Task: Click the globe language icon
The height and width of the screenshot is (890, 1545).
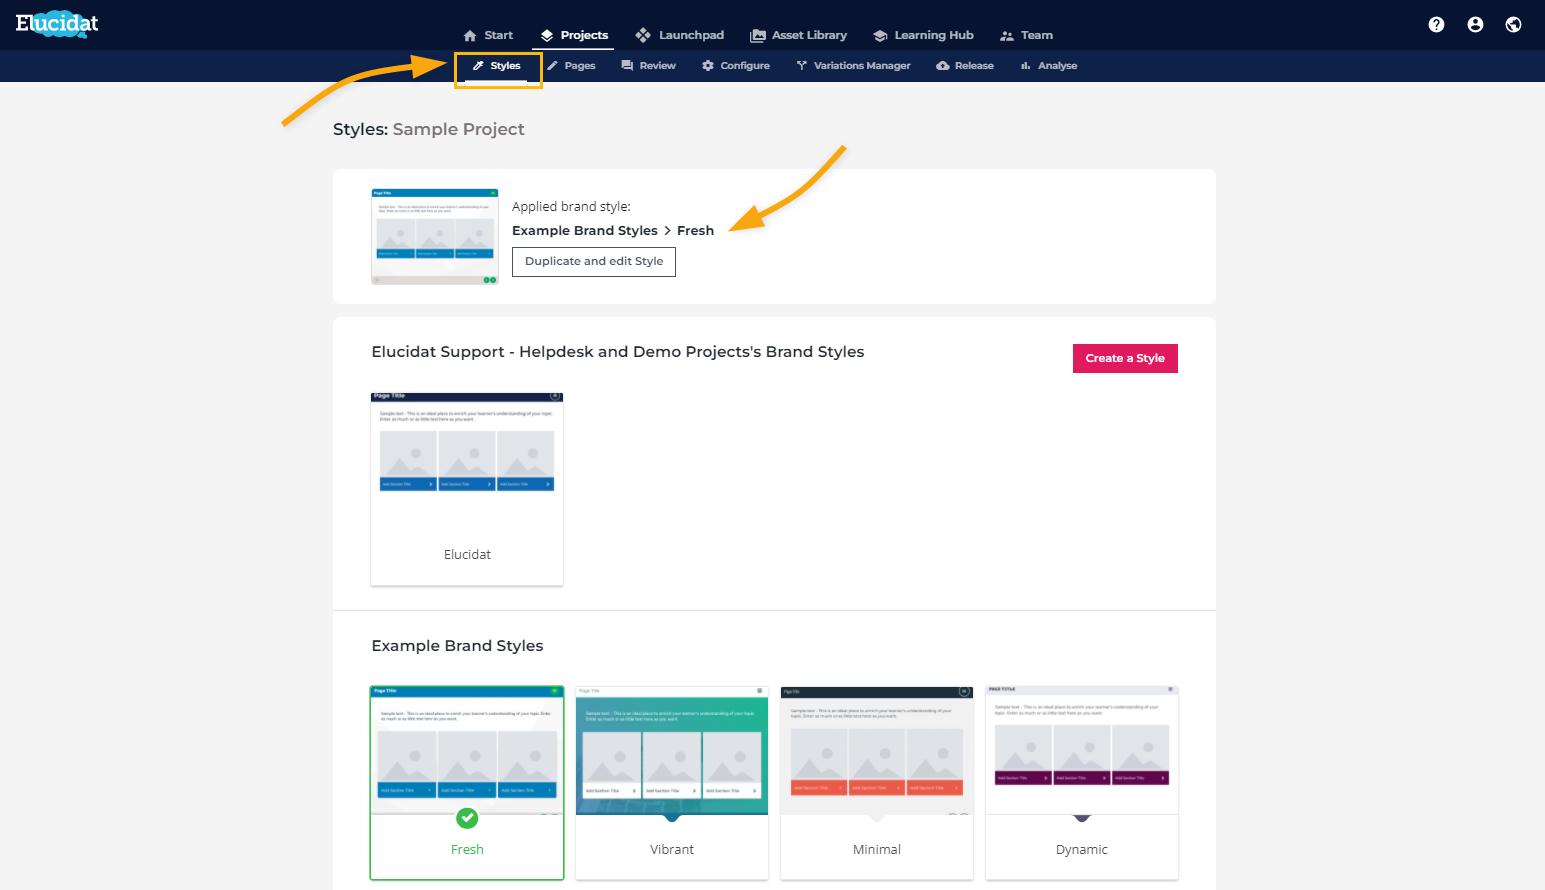Action: click(x=1513, y=25)
